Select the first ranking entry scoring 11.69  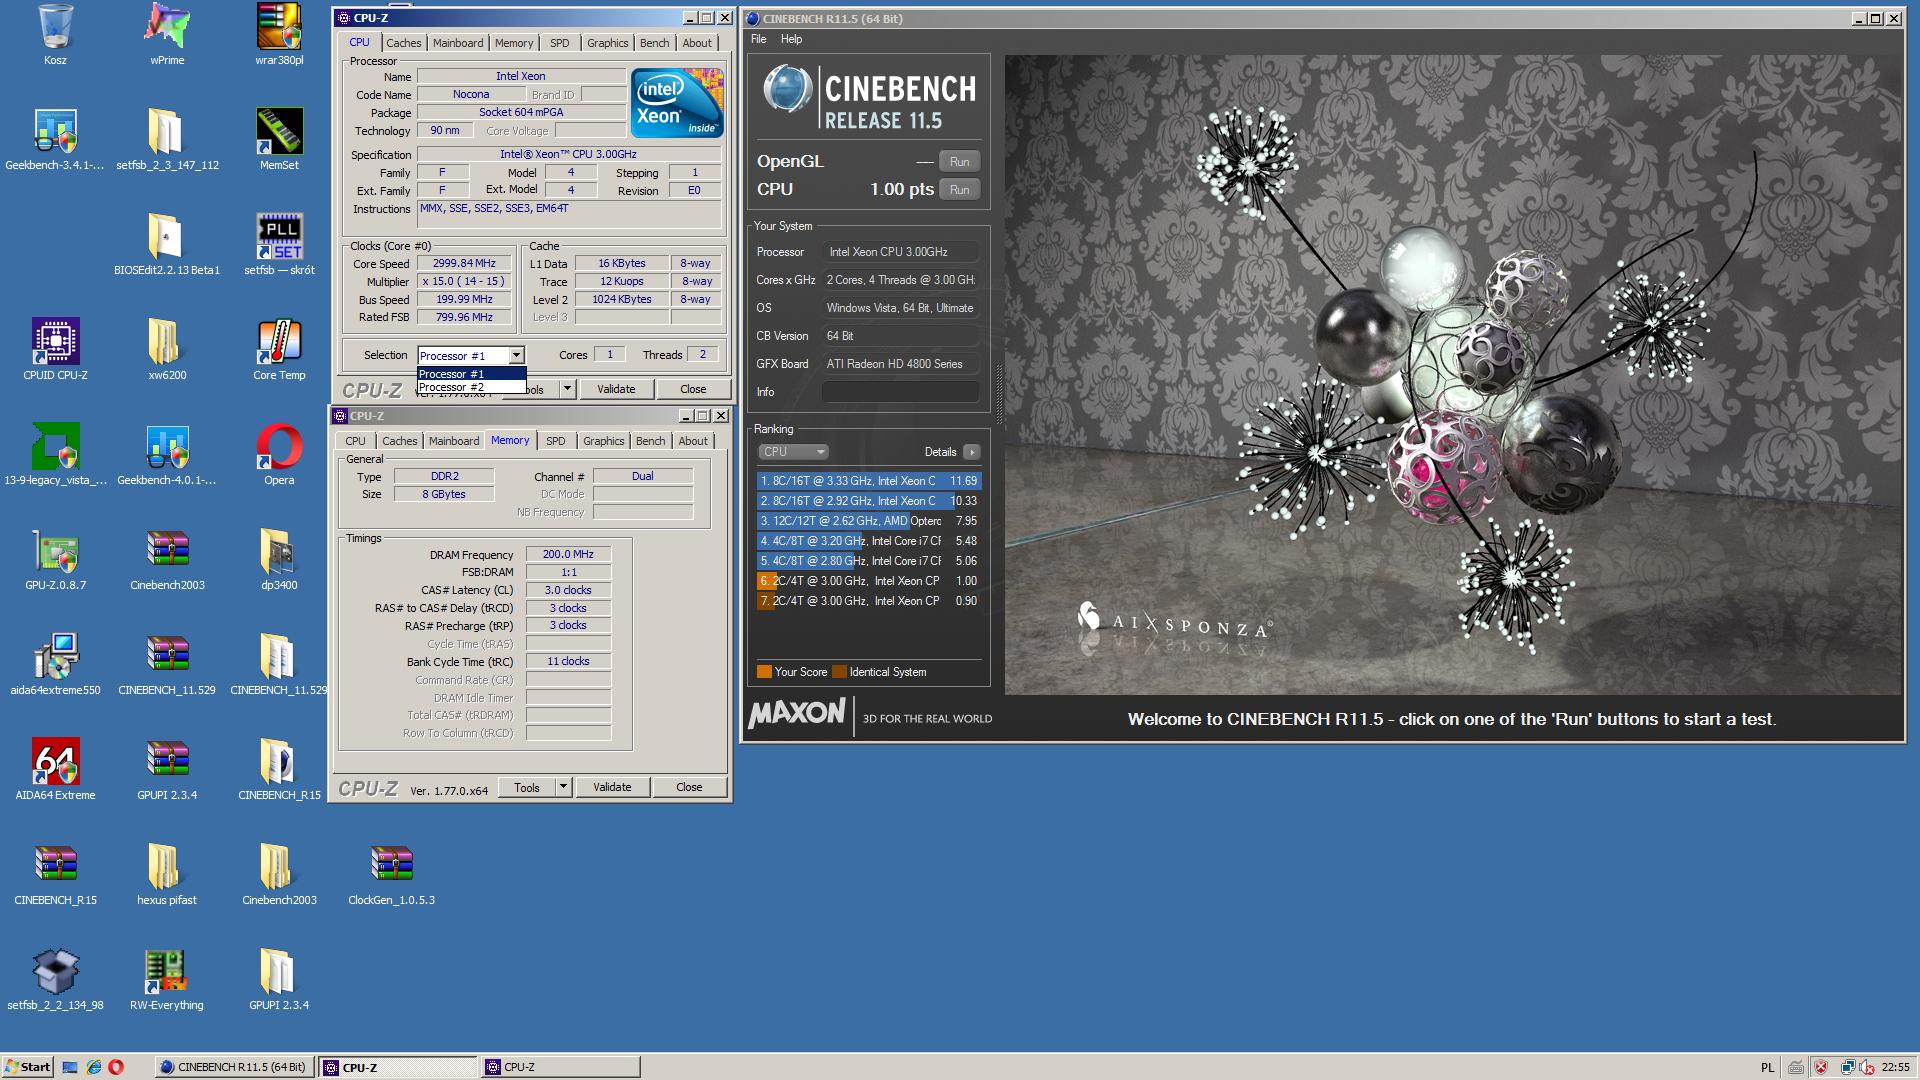tap(868, 481)
